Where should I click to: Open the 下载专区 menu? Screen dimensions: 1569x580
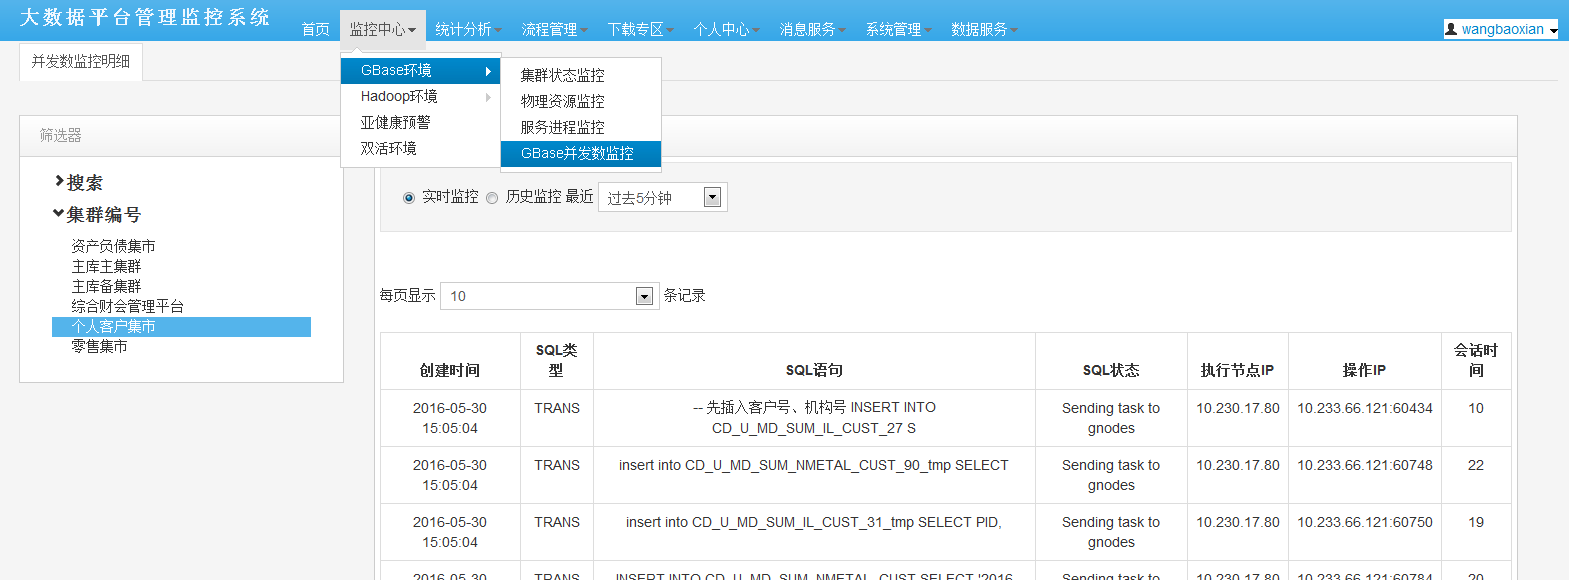[x=640, y=29]
